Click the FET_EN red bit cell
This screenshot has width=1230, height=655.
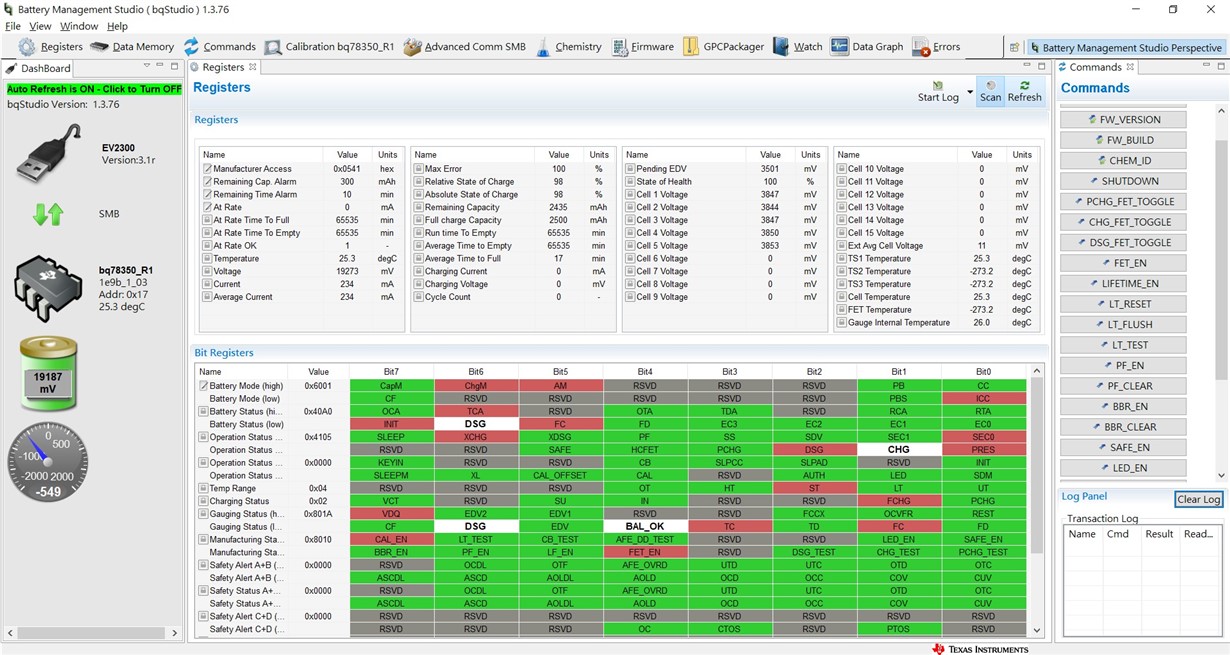(645, 552)
